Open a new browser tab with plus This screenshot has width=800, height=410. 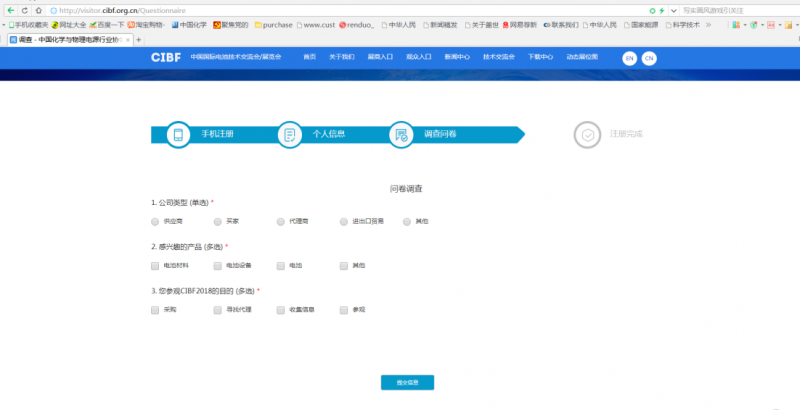point(138,40)
